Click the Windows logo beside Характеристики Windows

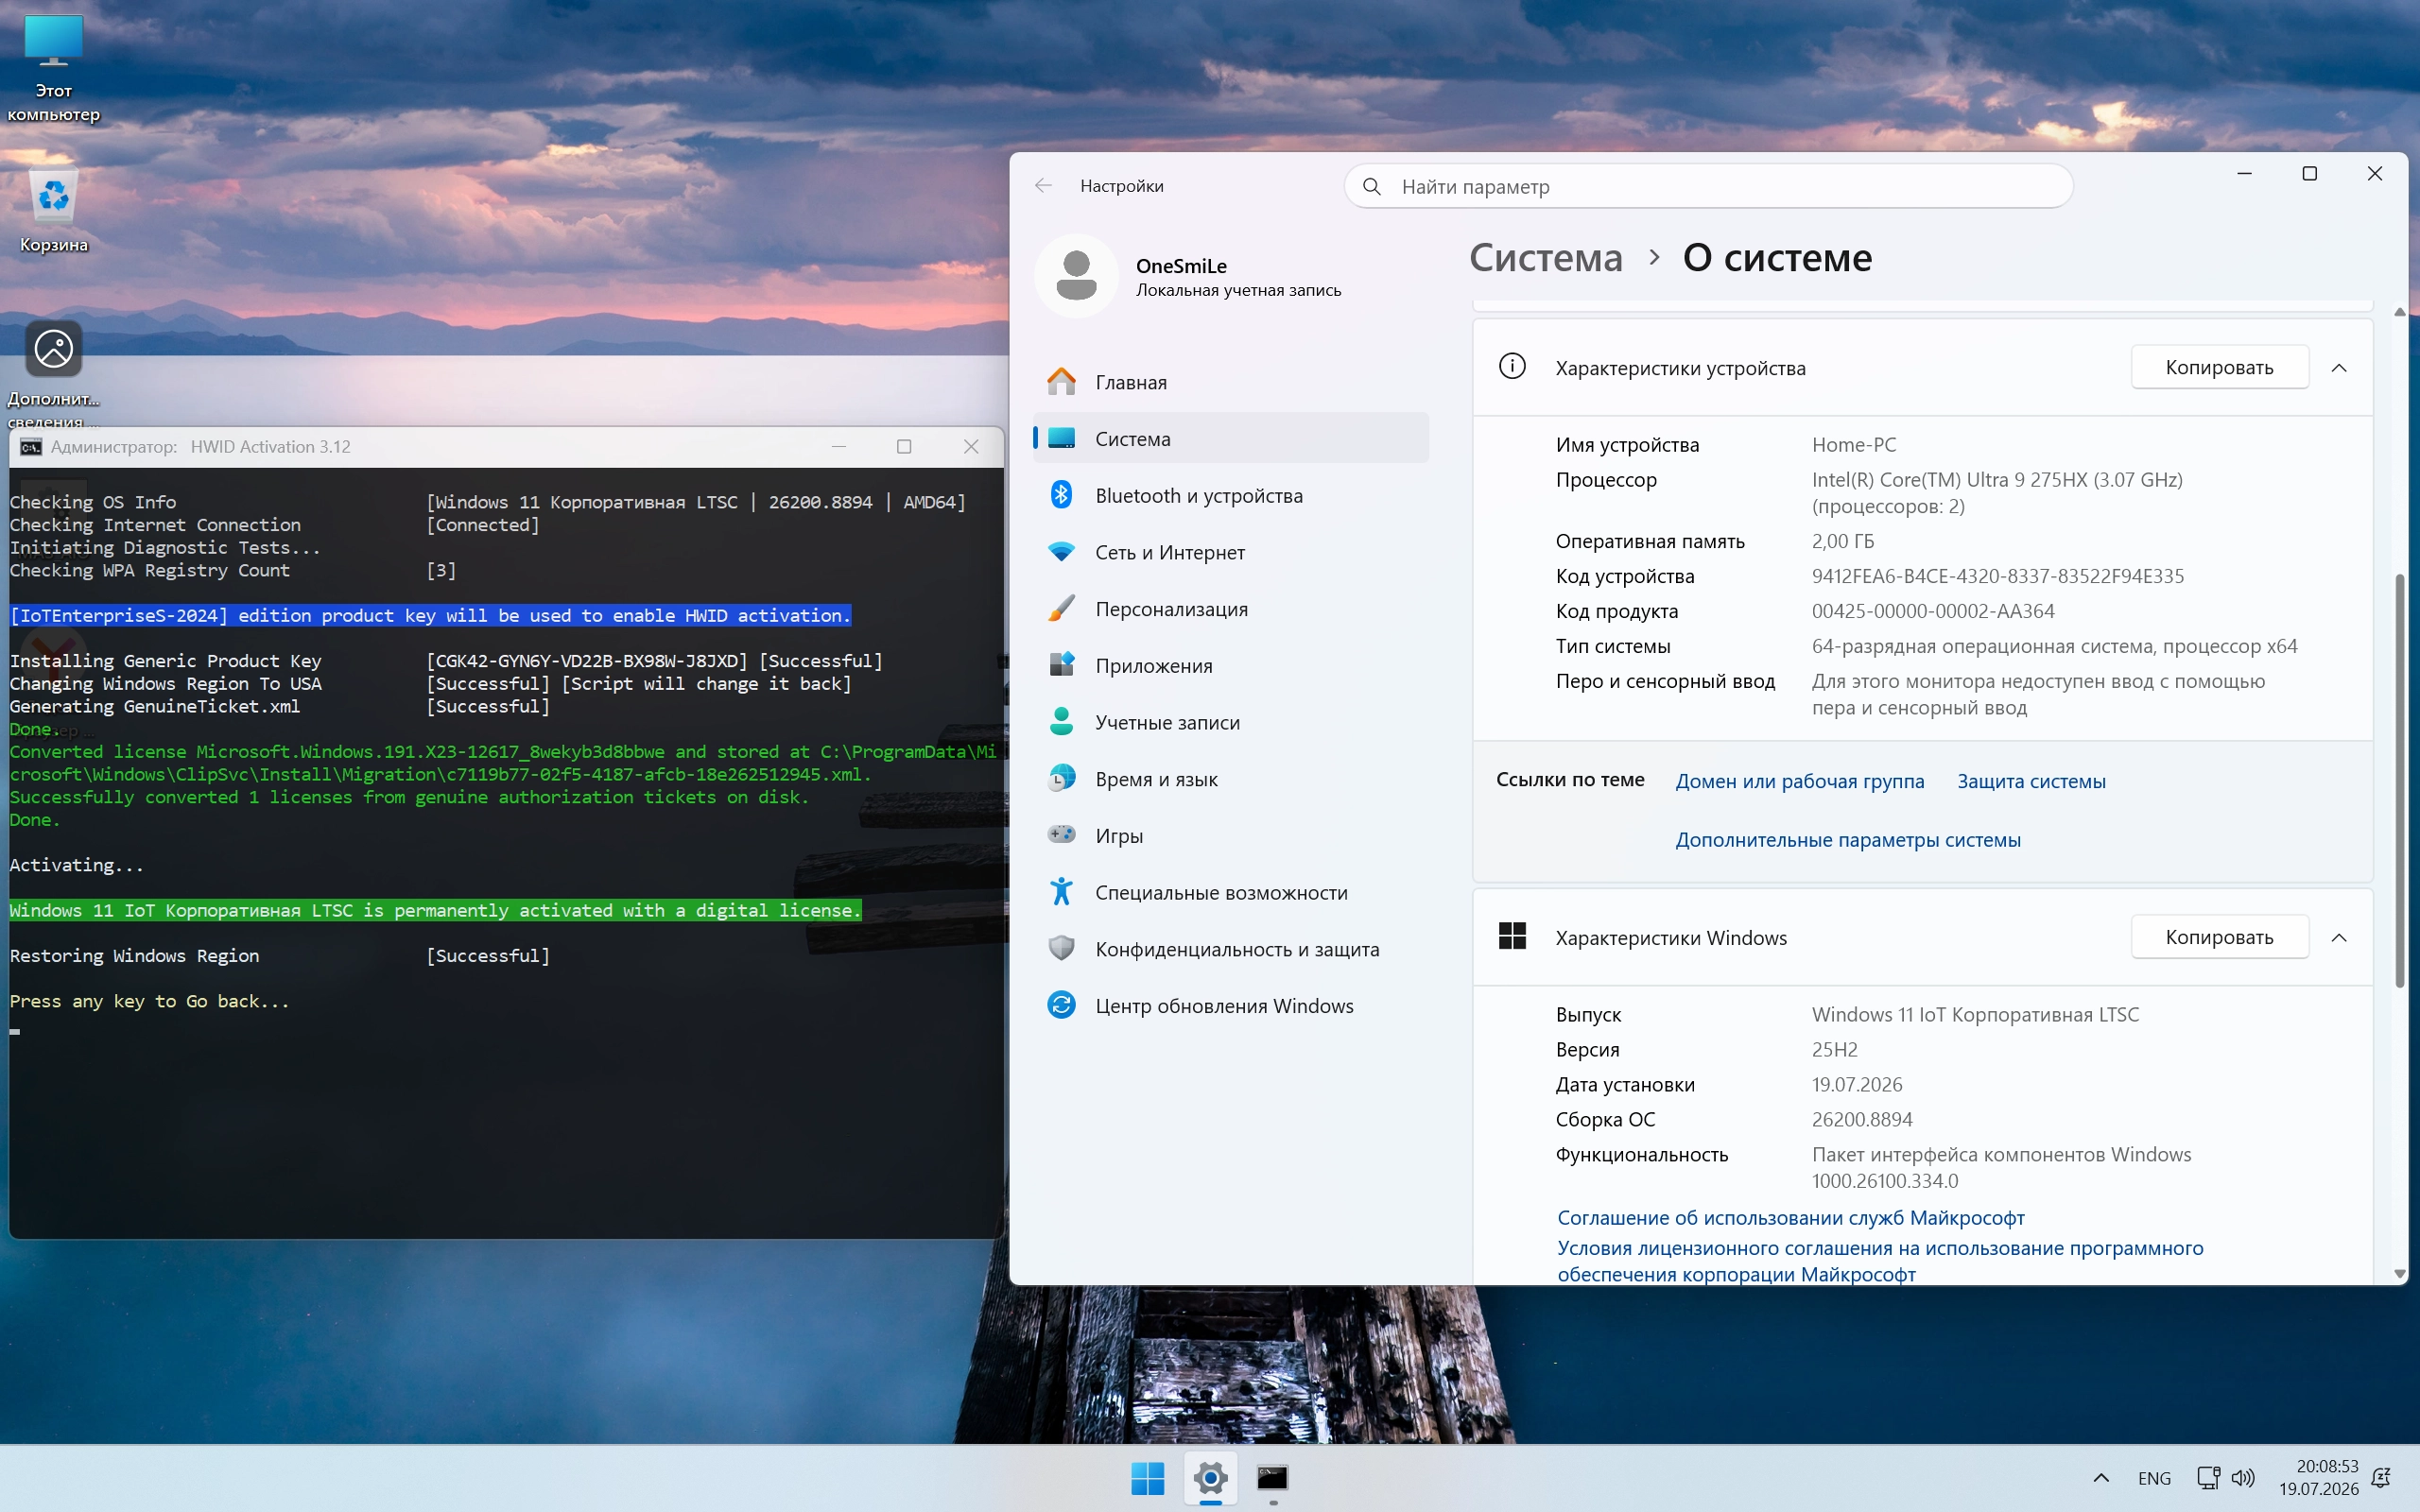click(x=1512, y=937)
